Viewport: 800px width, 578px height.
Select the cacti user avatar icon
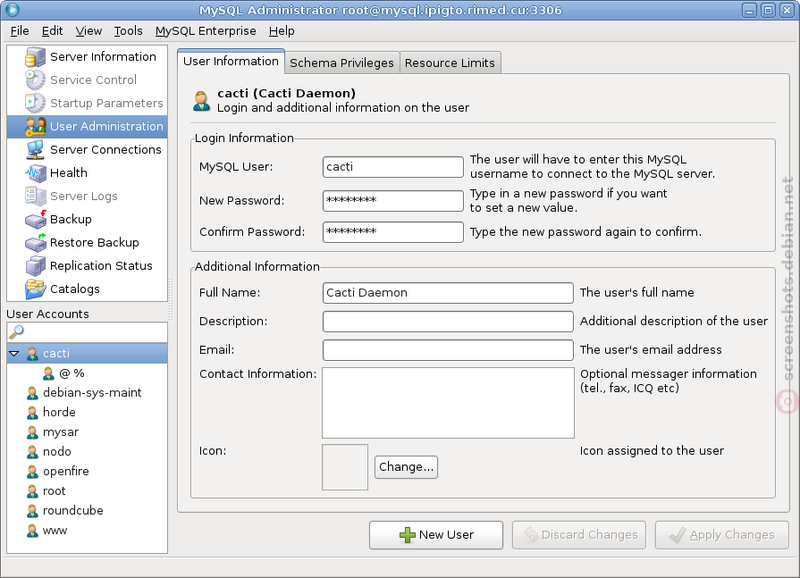pyautogui.click(x=32, y=354)
